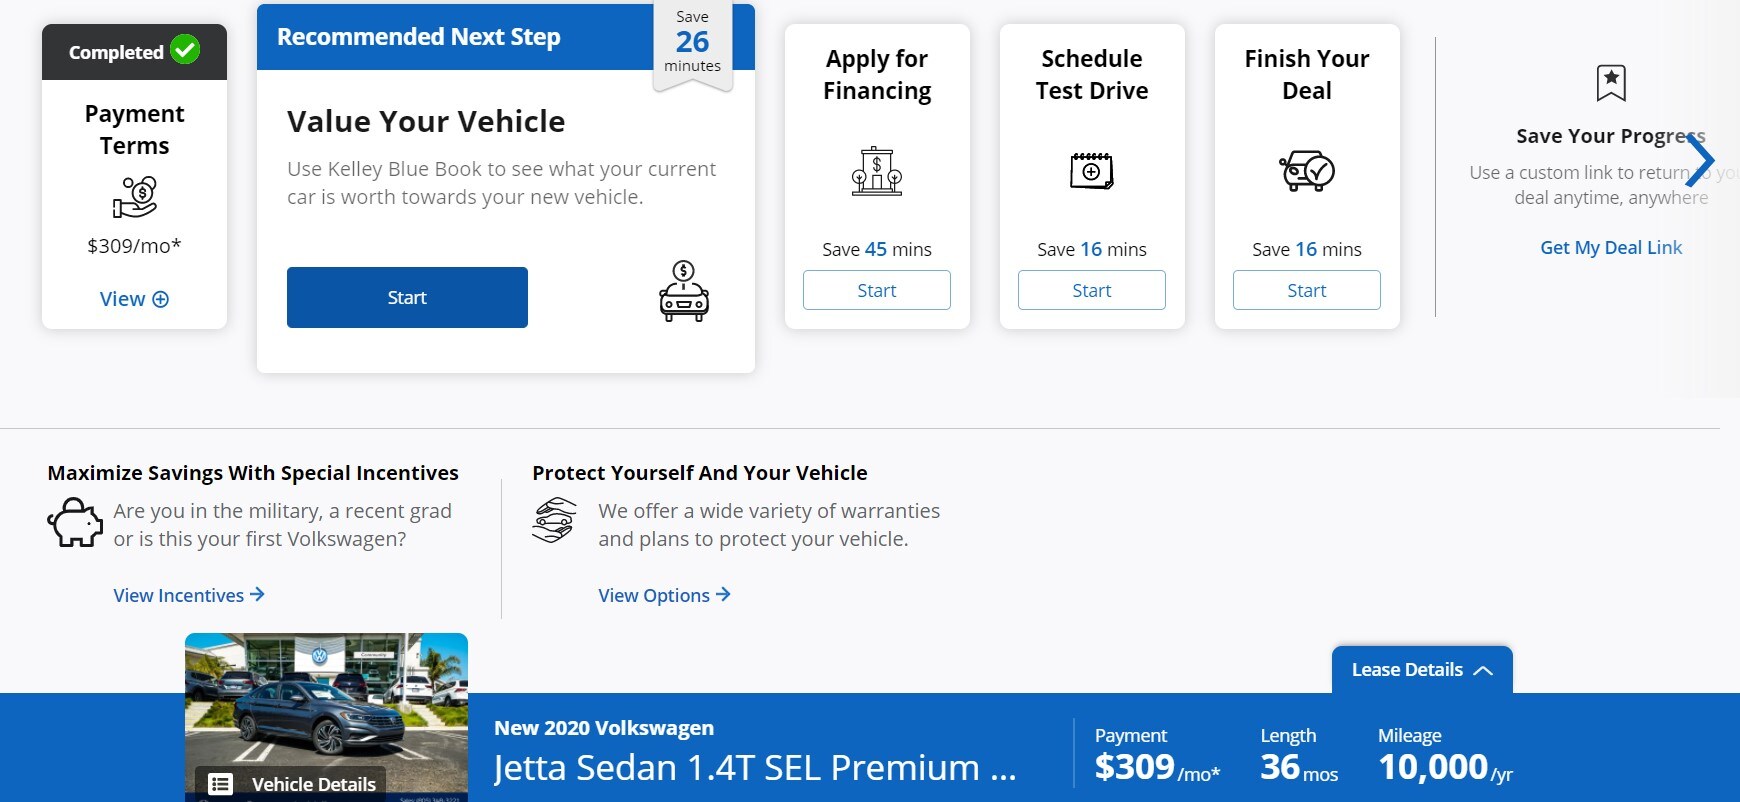Collapse the Lease Details panel
This screenshot has height=802, width=1740.
(x=1422, y=670)
